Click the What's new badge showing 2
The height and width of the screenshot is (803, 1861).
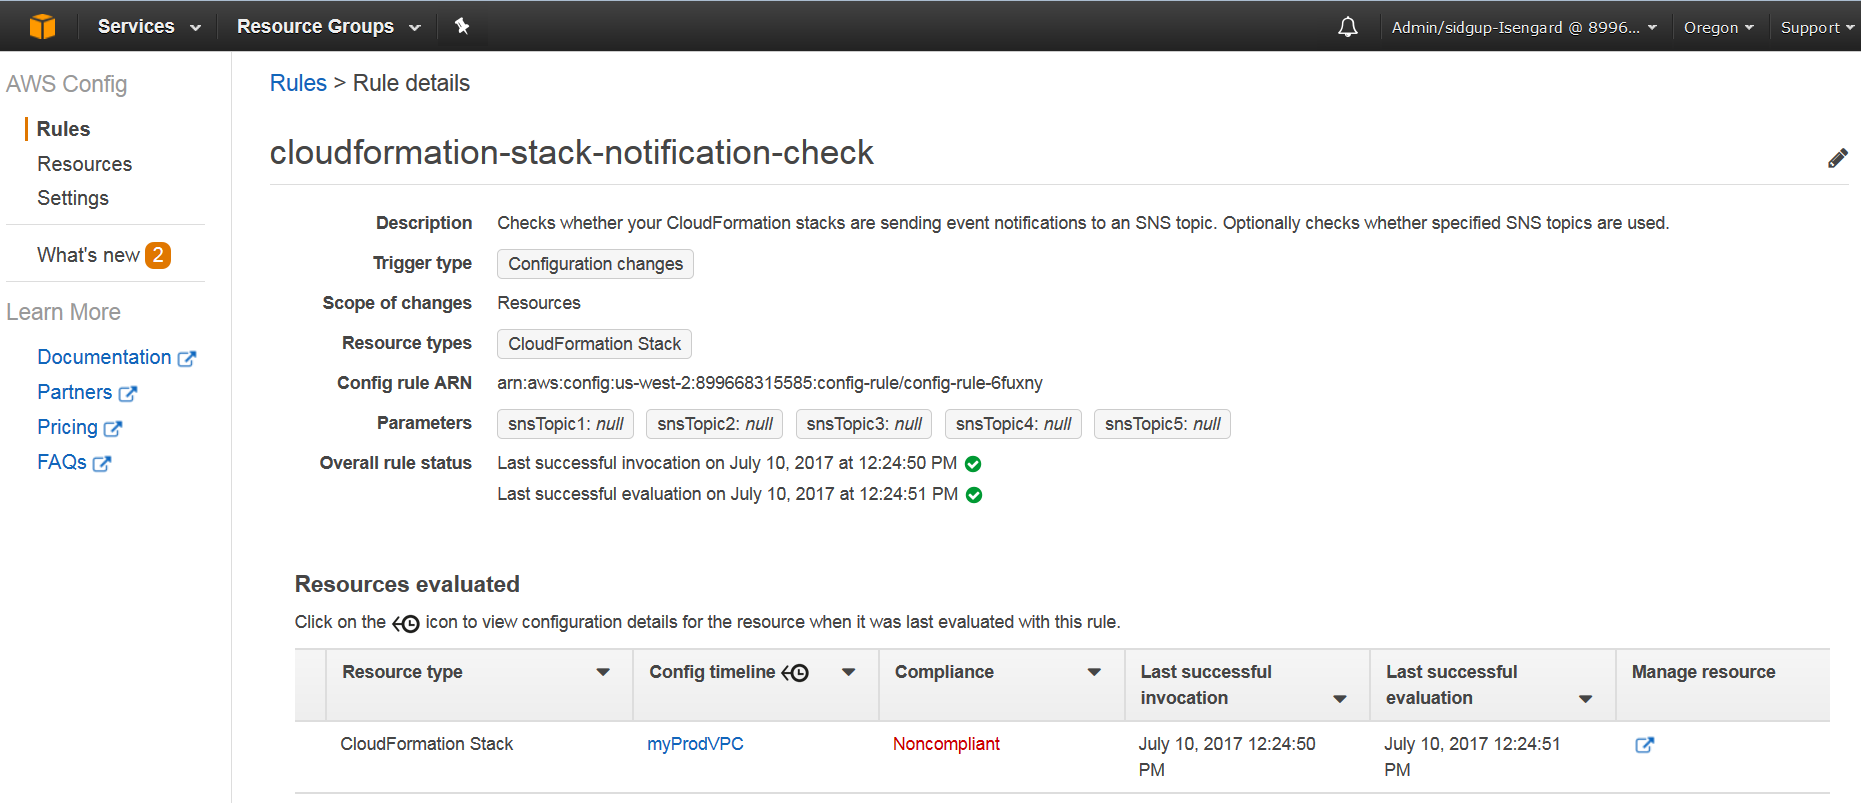pos(158,255)
